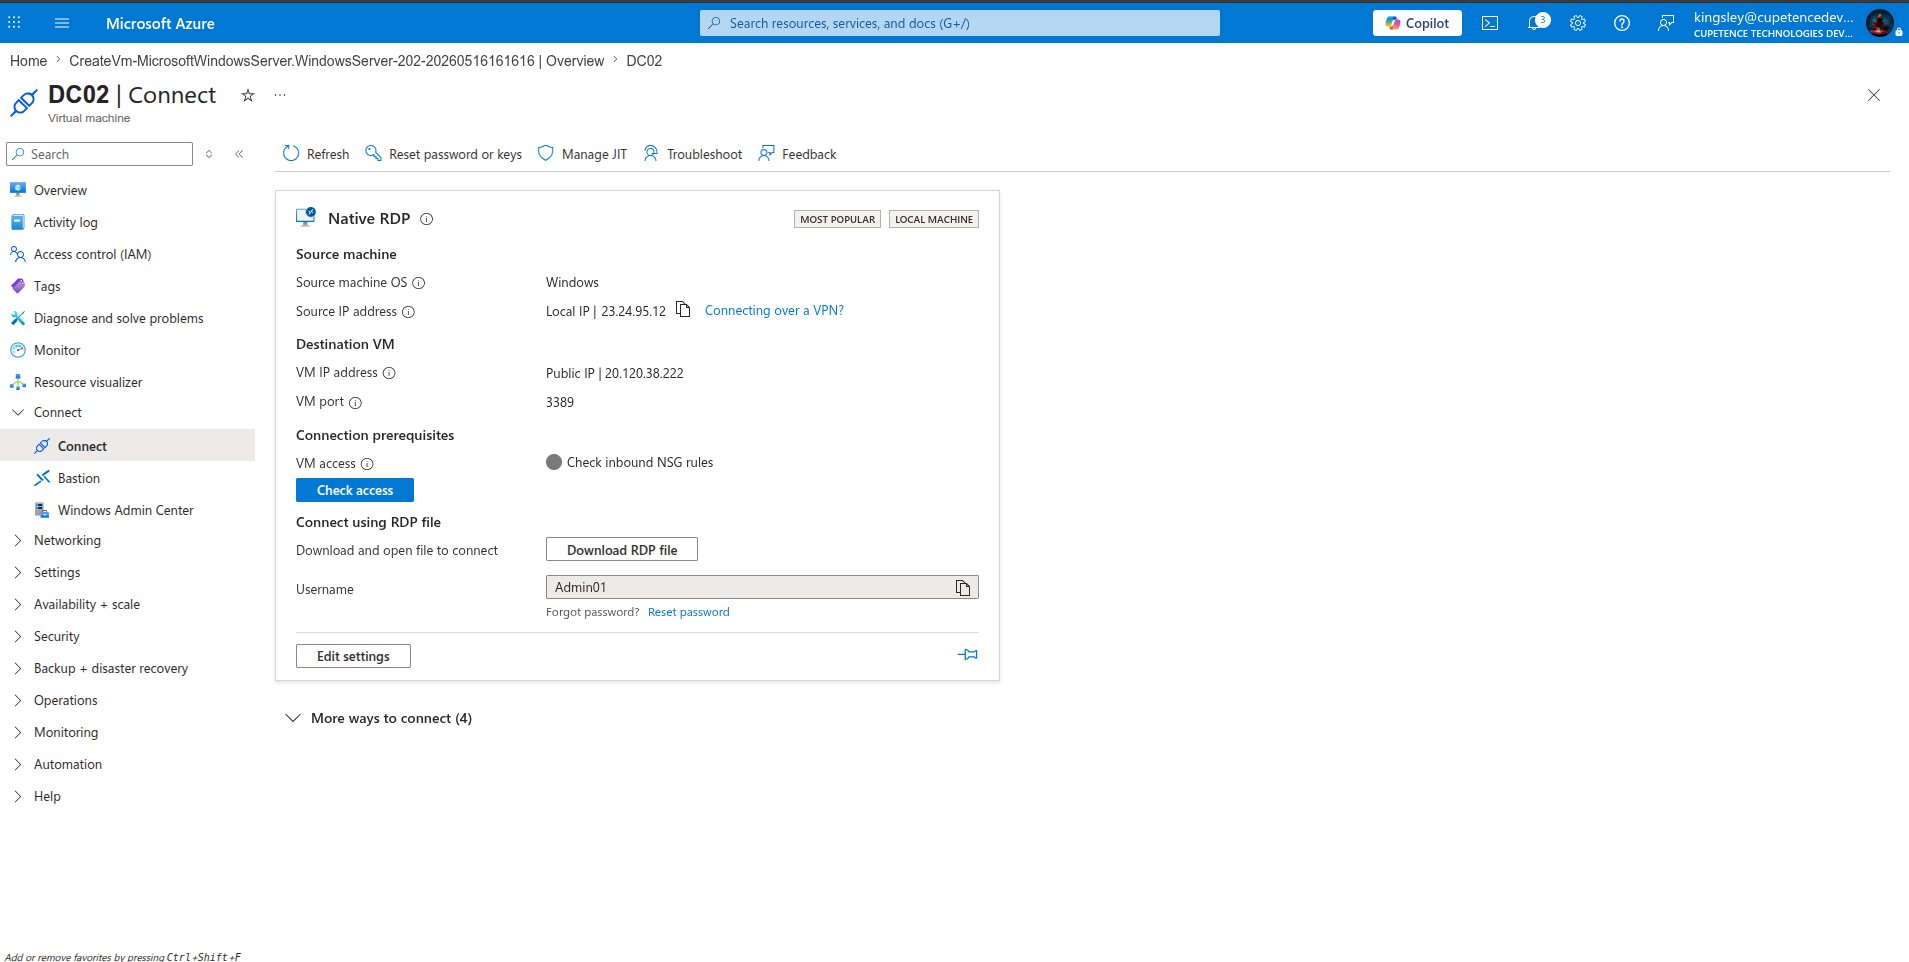This screenshot has width=1909, height=962.
Task: Show info for VM port
Action: click(x=355, y=403)
